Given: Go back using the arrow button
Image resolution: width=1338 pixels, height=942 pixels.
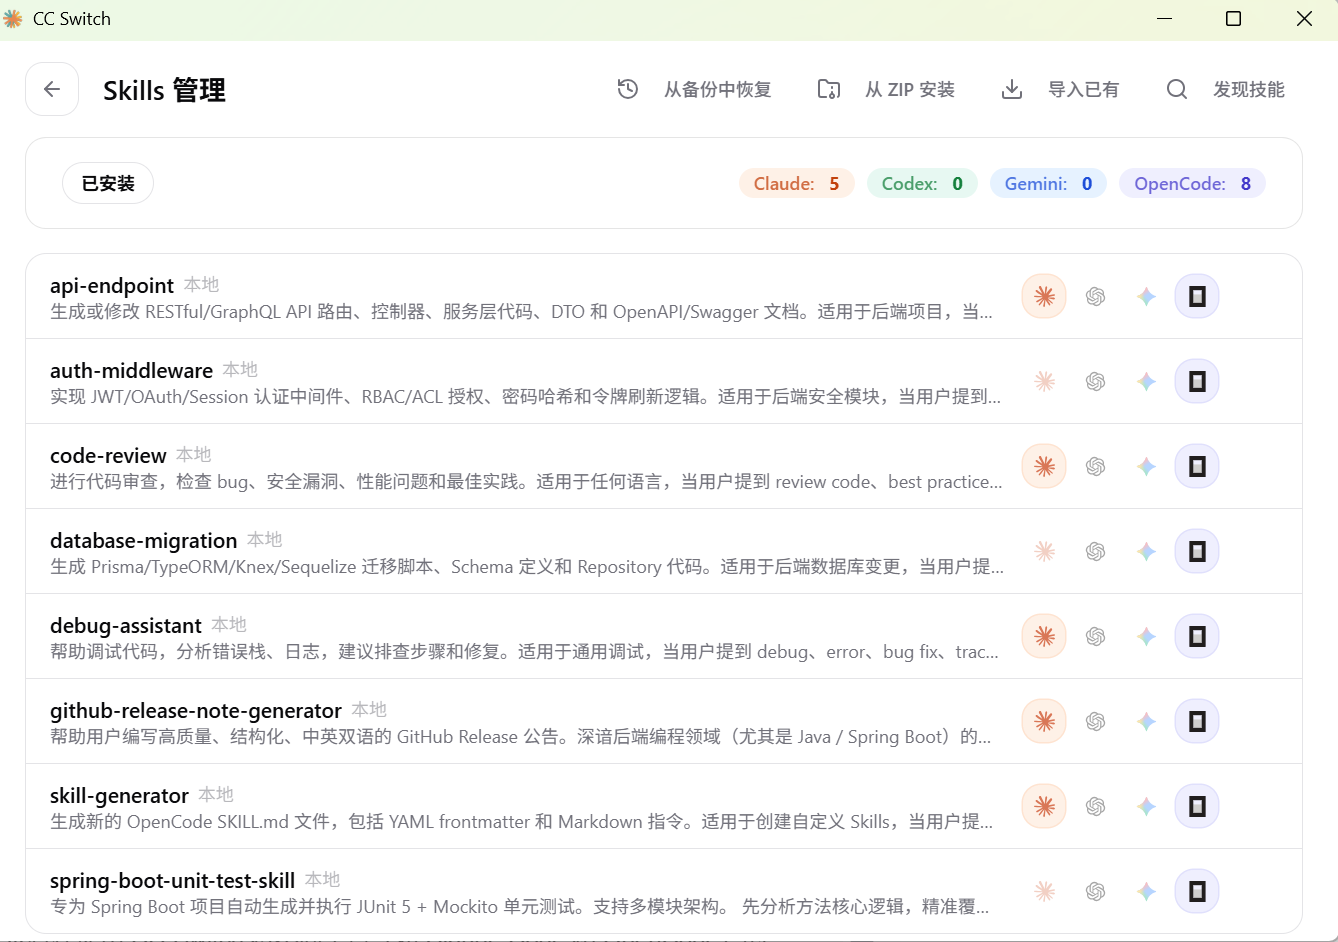Looking at the screenshot, I should [52, 89].
